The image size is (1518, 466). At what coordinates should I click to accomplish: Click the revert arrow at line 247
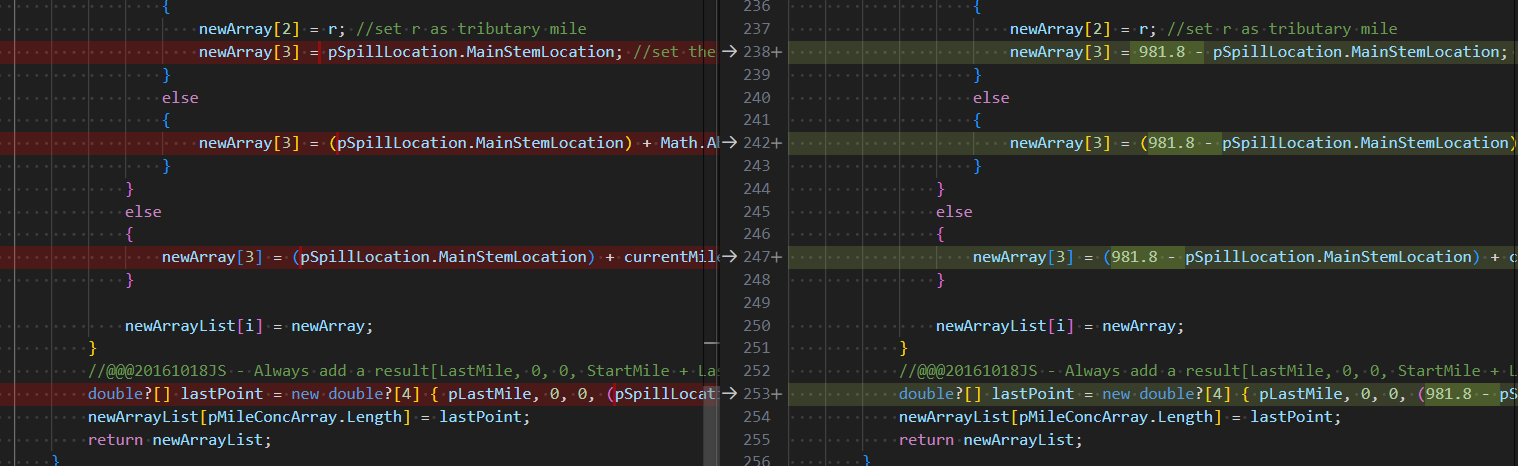(728, 257)
